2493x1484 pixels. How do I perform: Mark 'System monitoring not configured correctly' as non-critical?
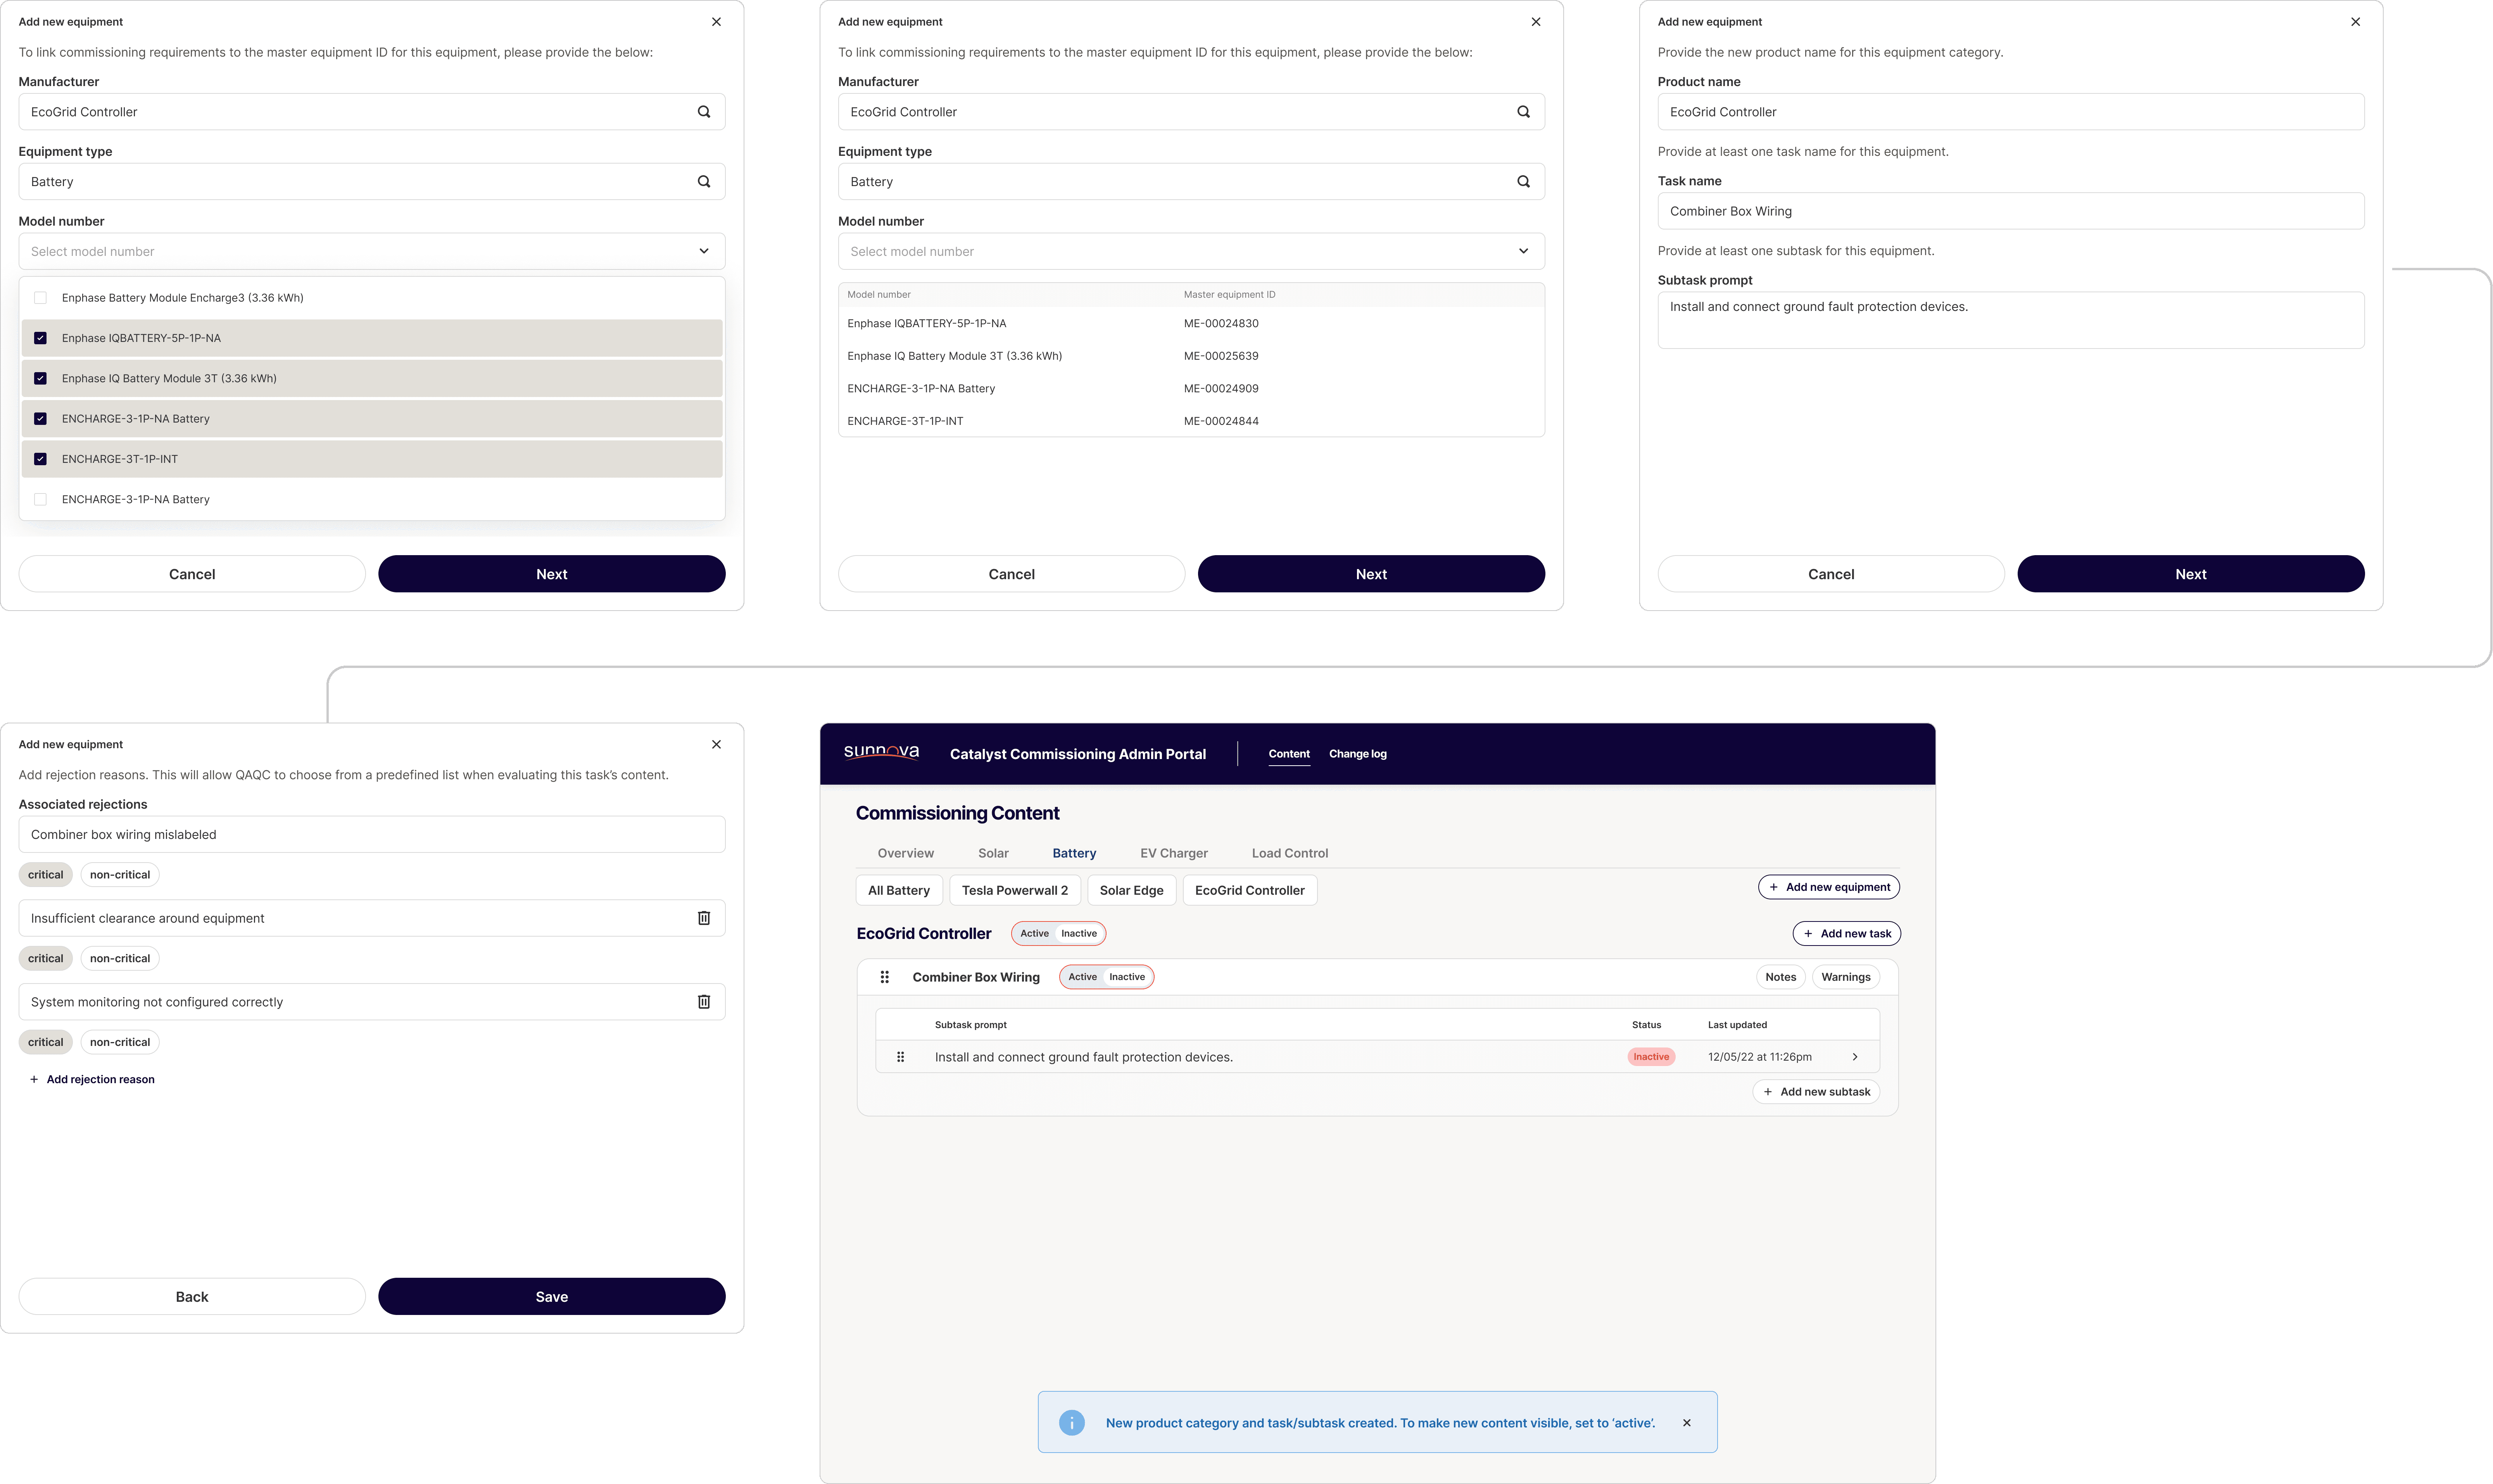point(120,1042)
